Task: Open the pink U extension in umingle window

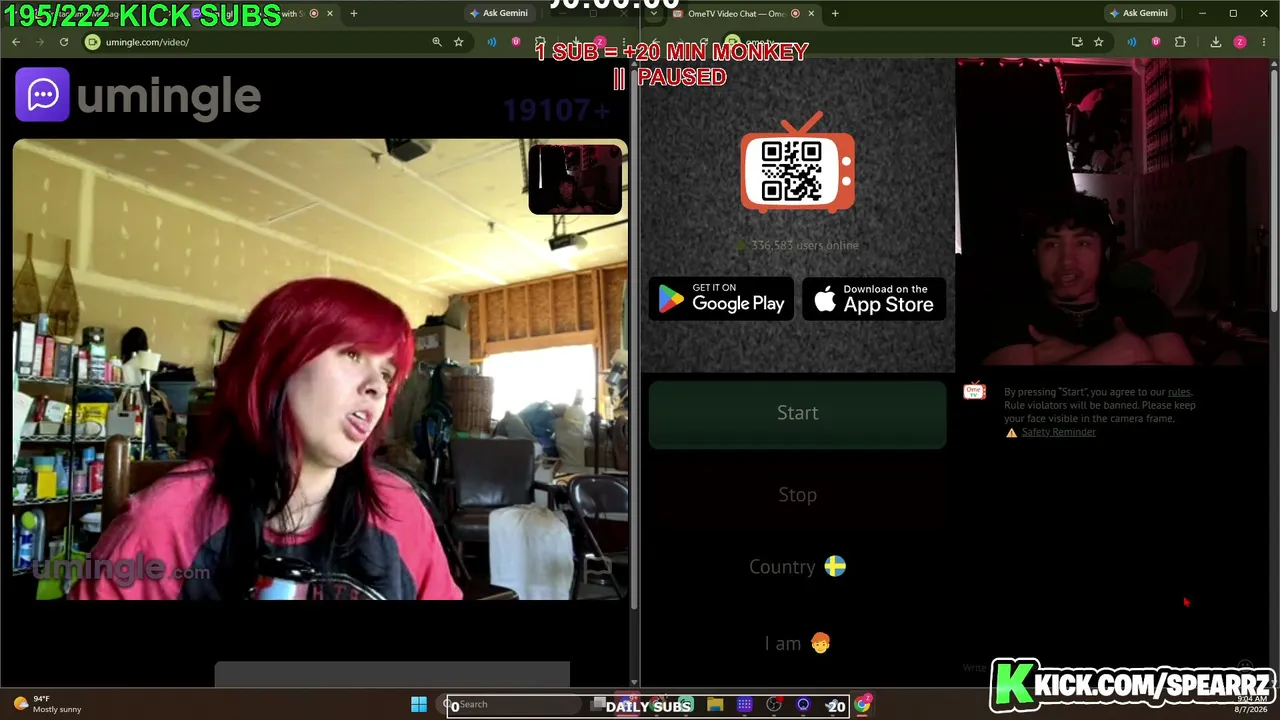Action: (x=516, y=42)
